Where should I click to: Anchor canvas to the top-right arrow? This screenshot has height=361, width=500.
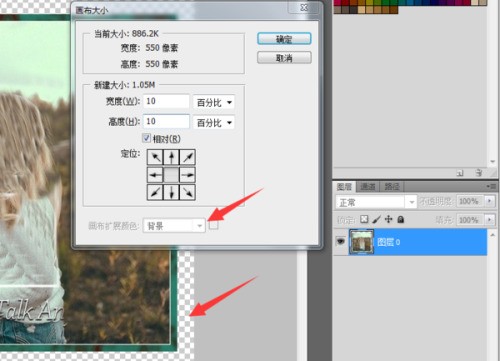[188, 157]
